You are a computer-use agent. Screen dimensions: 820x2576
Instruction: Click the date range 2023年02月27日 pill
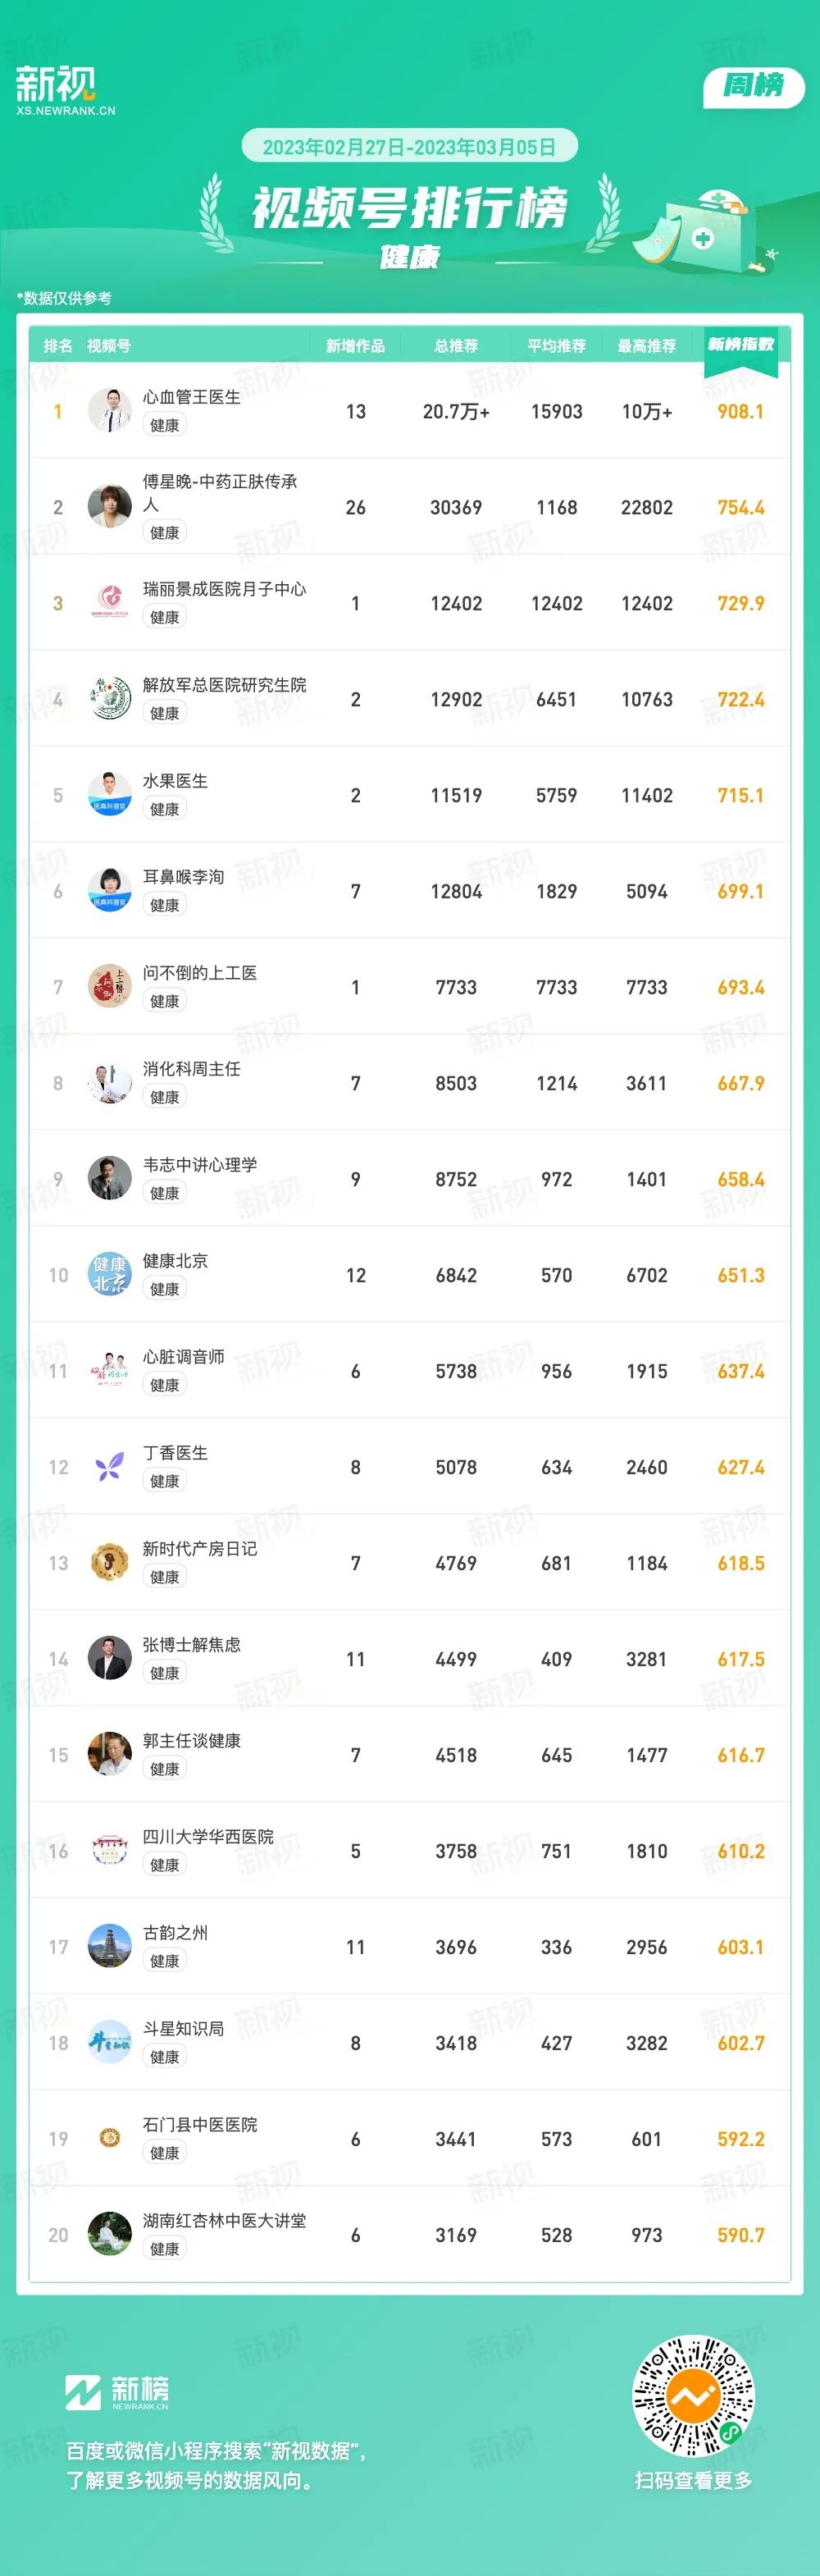click(409, 147)
